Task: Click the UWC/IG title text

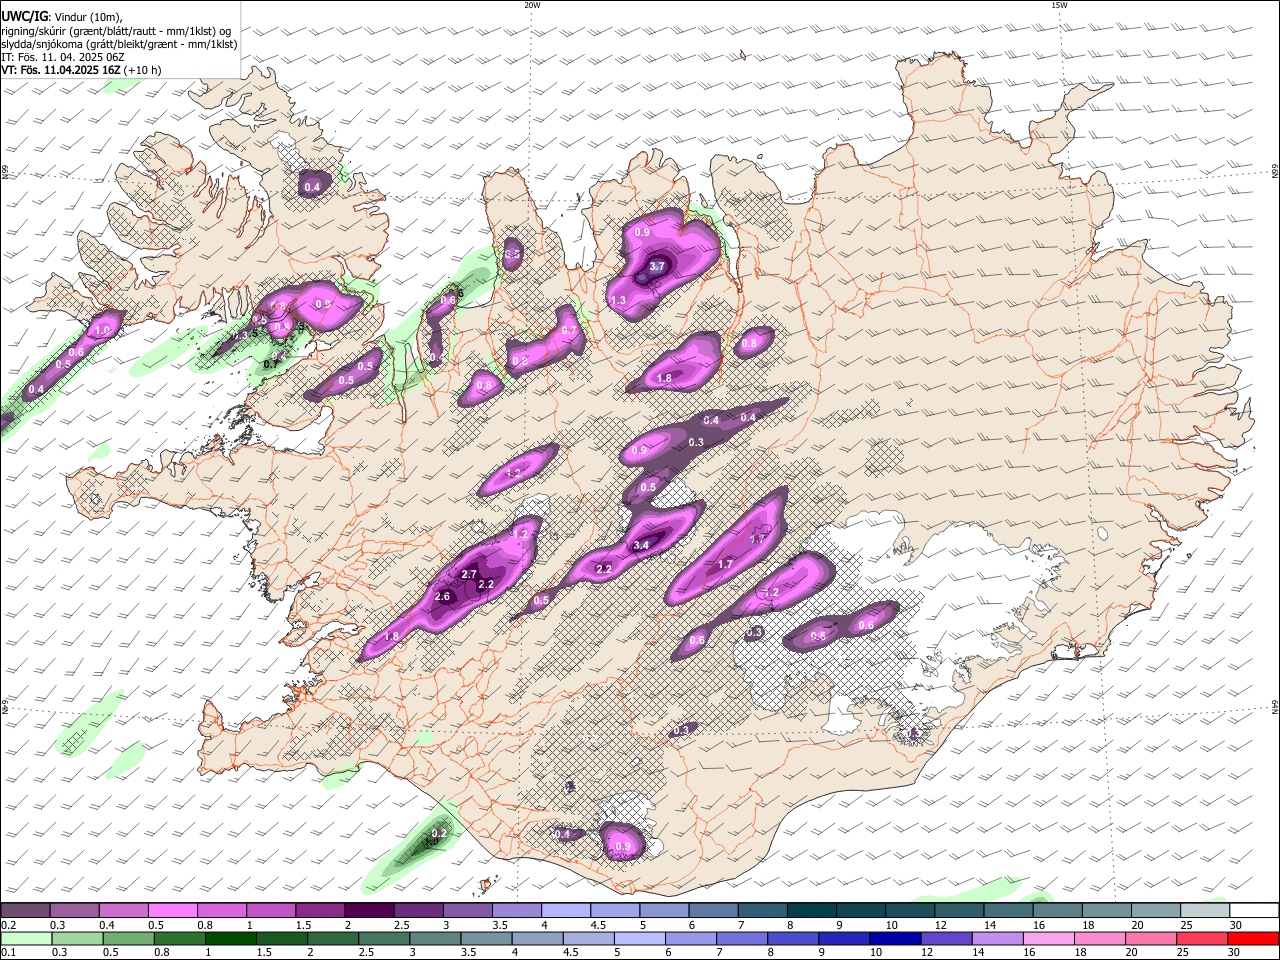Action: [24, 16]
